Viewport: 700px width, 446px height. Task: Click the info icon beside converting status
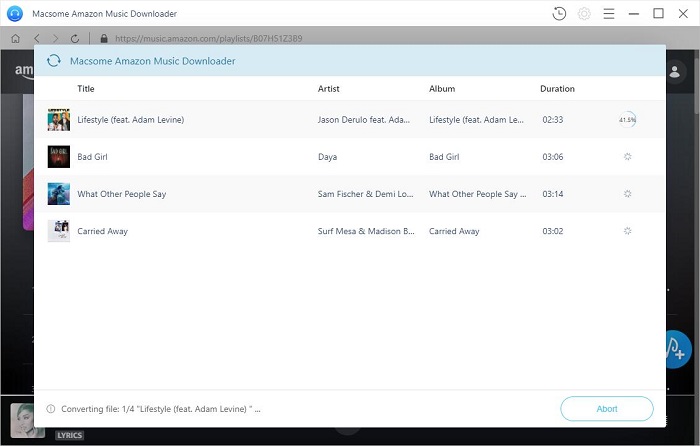[x=51, y=408]
